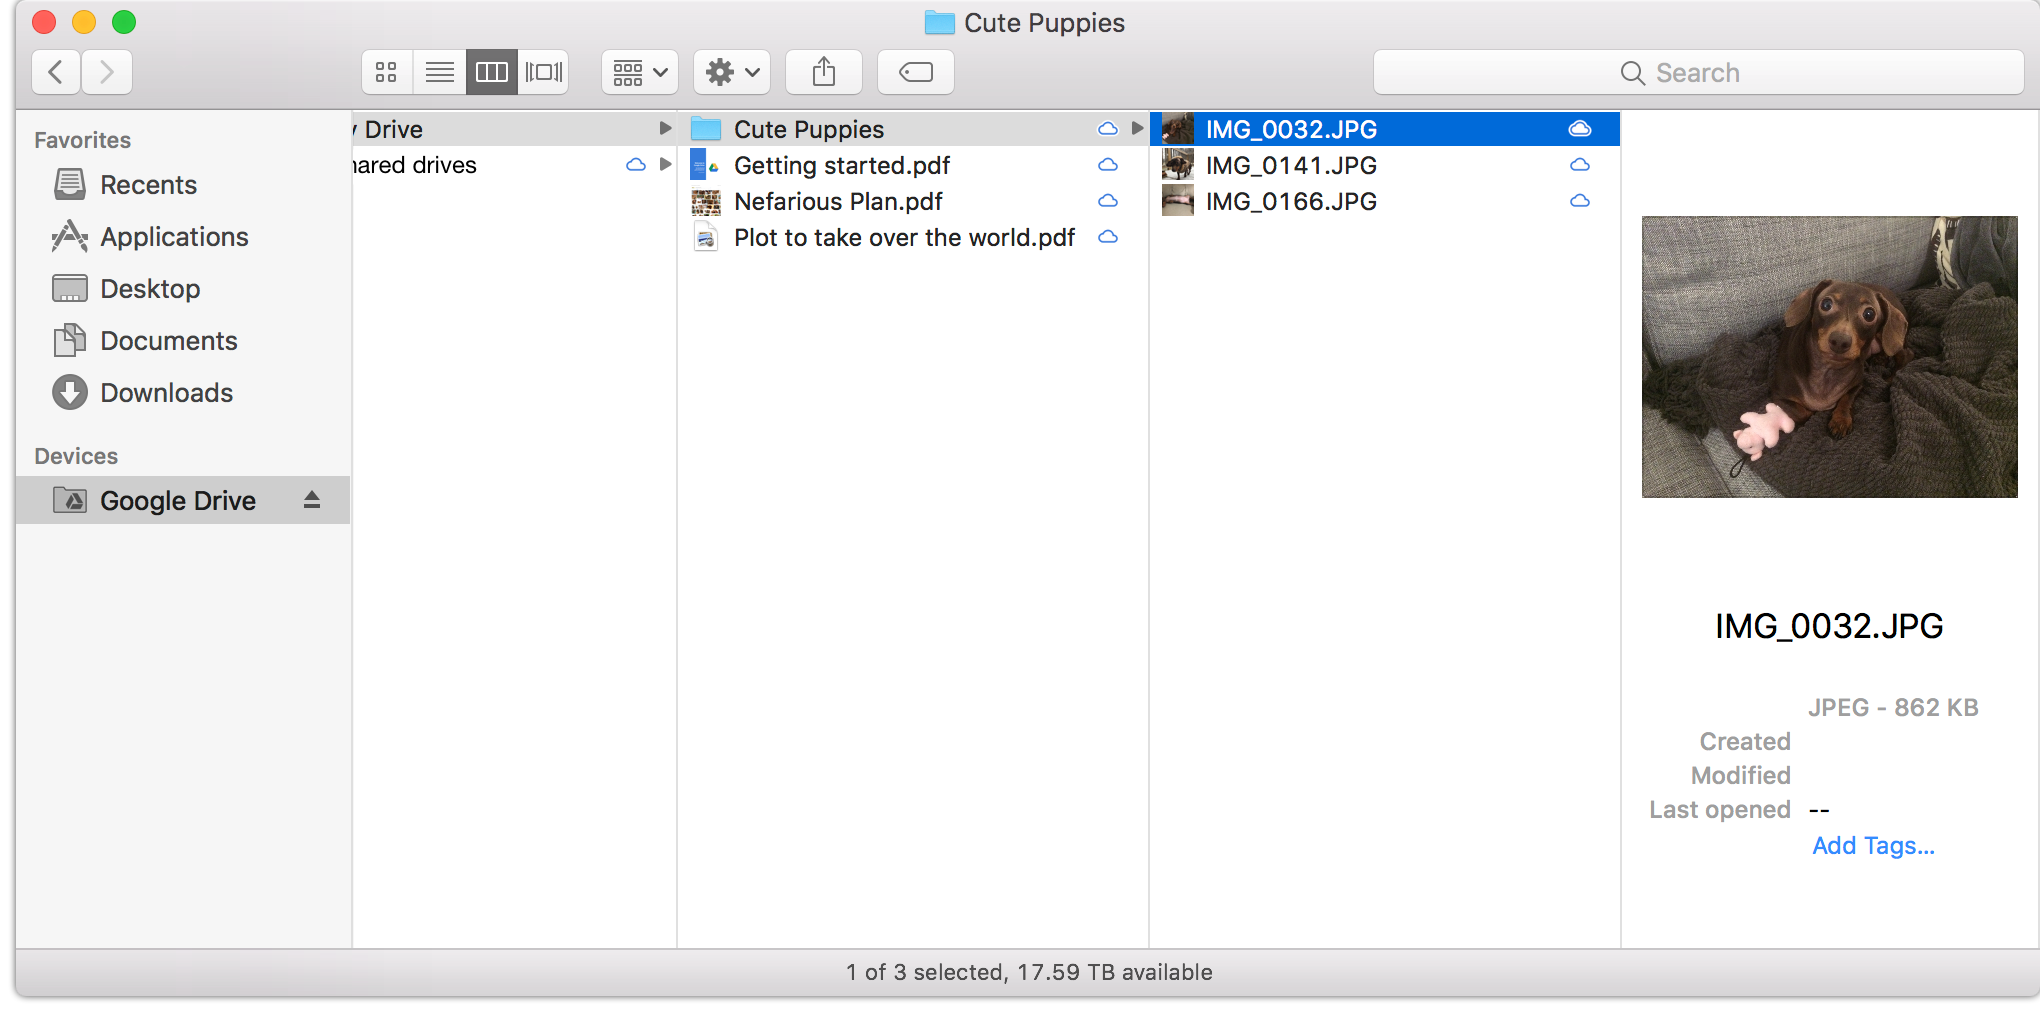Click cloud icon beside Getting started.pdf
This screenshot has height=1012, width=2040.
[1108, 165]
